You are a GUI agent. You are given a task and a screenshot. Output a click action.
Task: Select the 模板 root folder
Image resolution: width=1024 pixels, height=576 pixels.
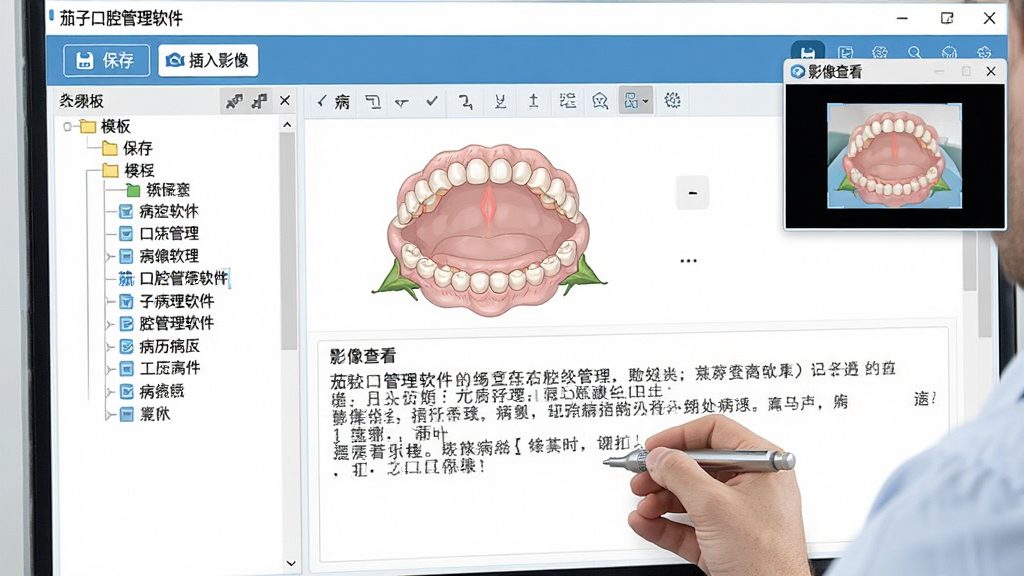point(105,126)
